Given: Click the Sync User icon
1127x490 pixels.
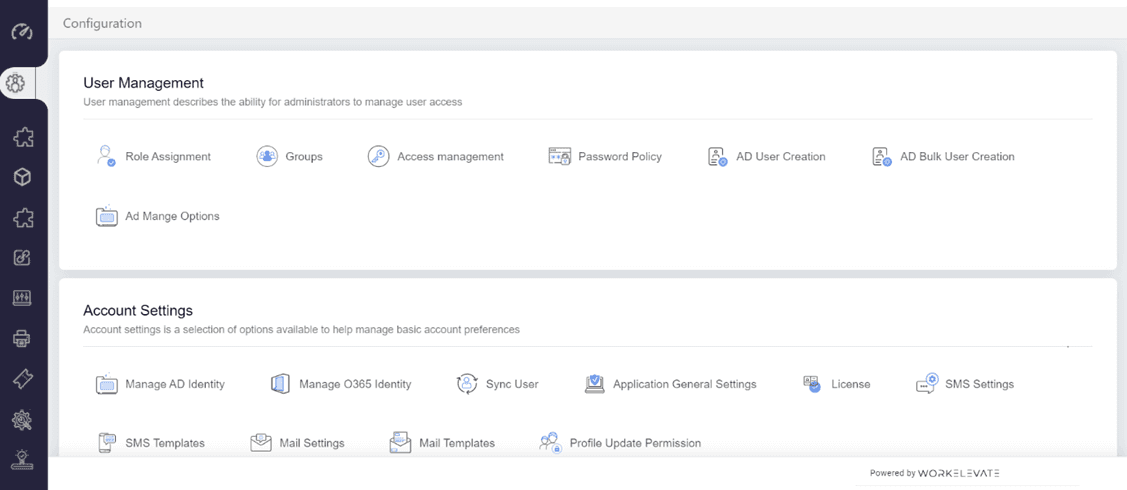Looking at the screenshot, I should (467, 384).
